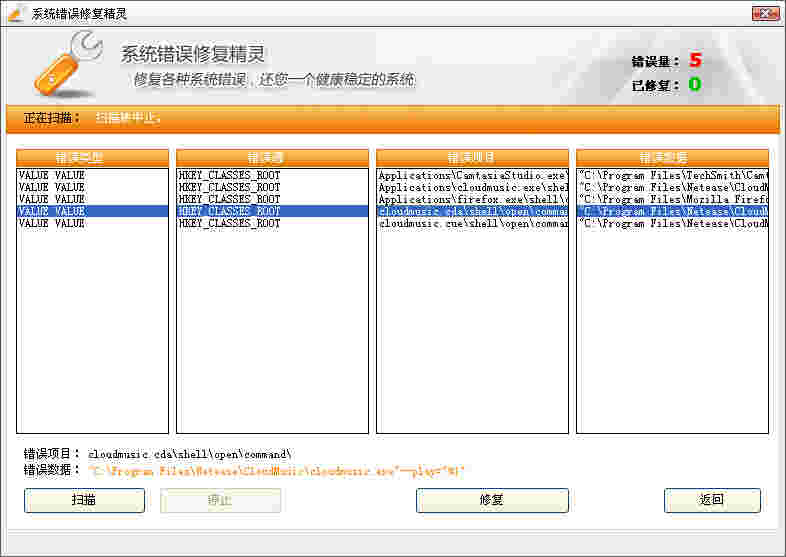
Task: Click the highlighted VALUE VALUE row
Action: click(93, 212)
